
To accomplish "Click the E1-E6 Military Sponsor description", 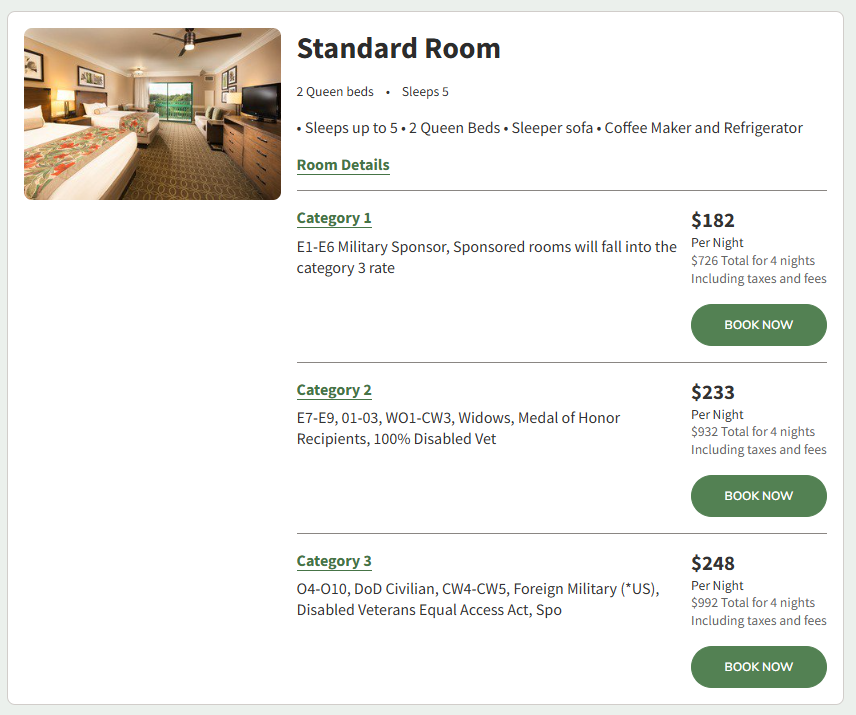I will click(x=486, y=257).
